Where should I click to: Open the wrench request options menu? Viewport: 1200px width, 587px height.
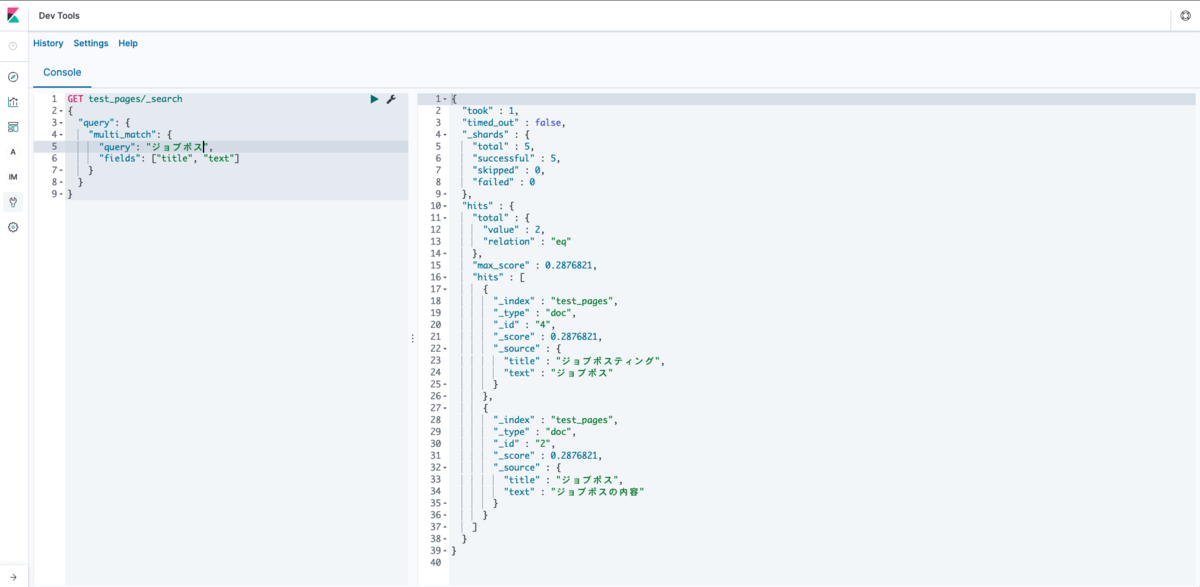391,99
